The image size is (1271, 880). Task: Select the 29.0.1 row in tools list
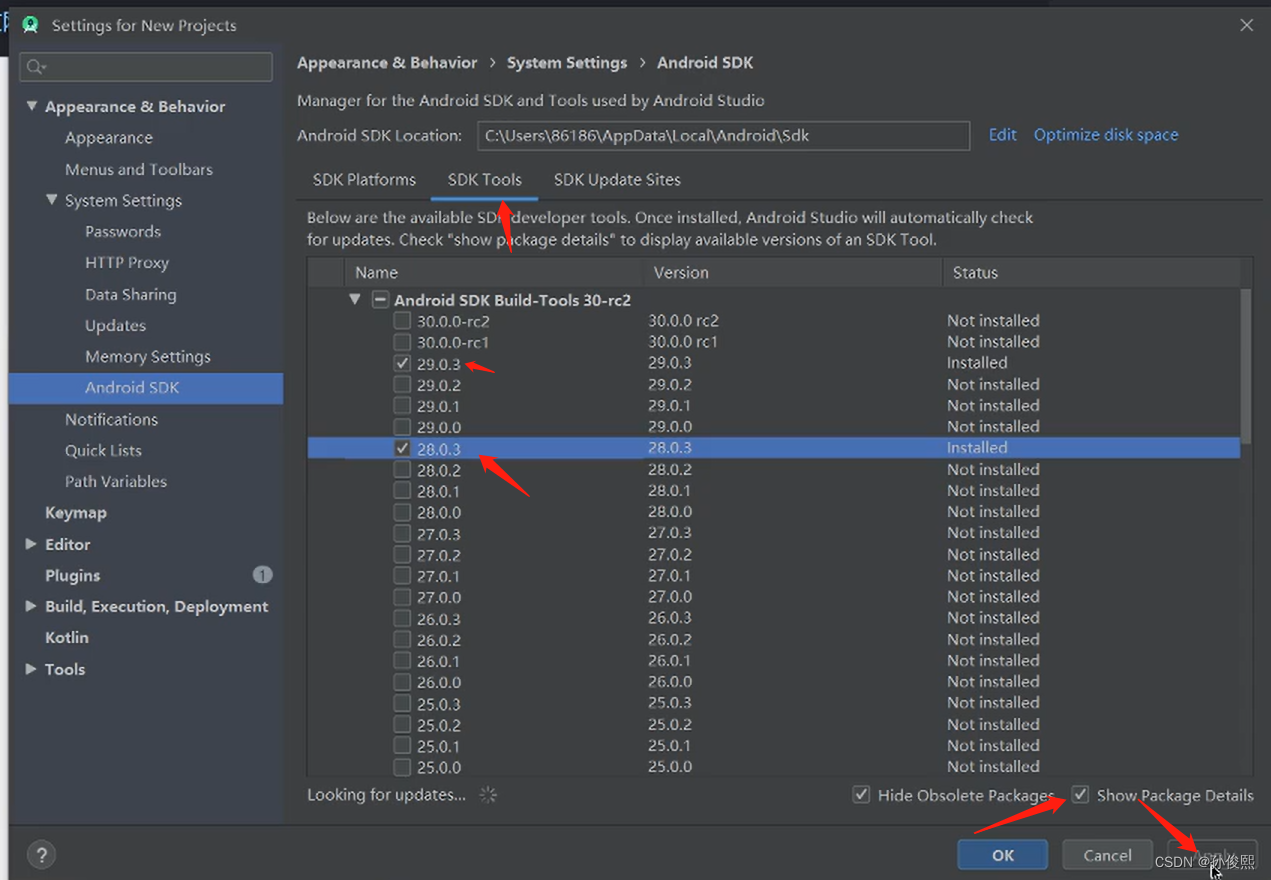click(x=774, y=406)
